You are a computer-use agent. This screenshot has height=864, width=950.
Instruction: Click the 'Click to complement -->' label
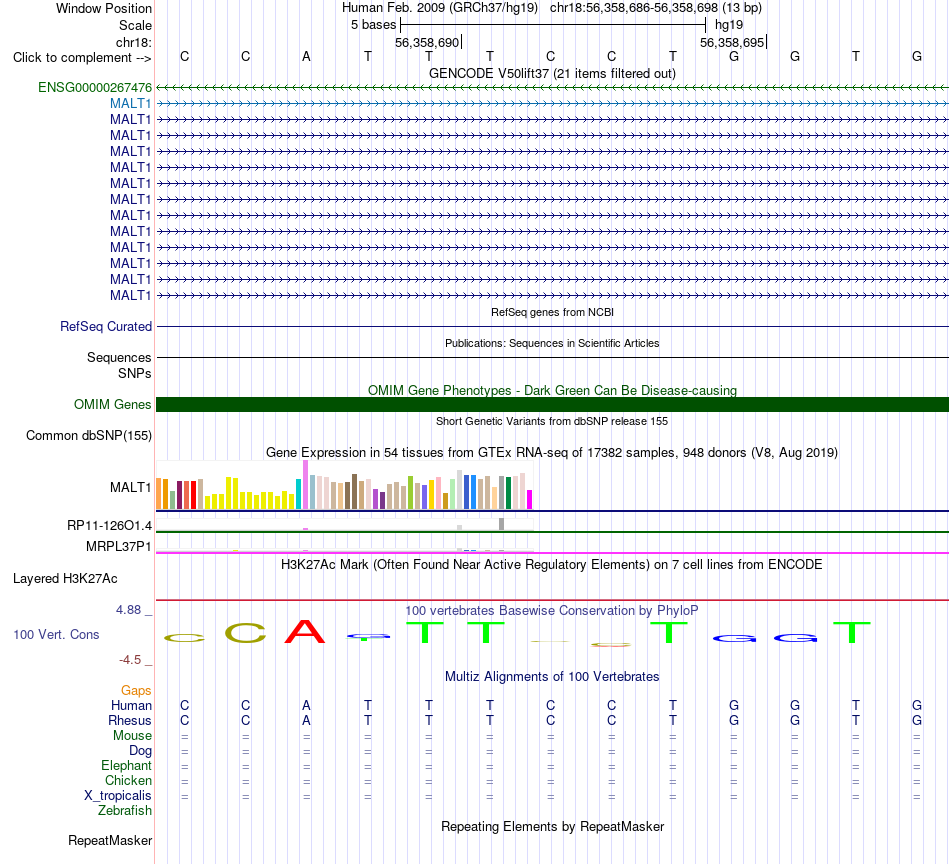[82, 58]
